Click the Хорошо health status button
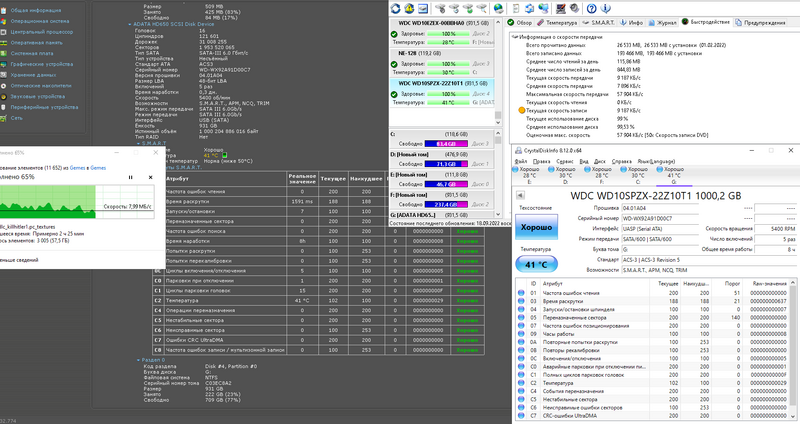Image resolution: width=800 pixels, height=424 pixels. click(536, 227)
